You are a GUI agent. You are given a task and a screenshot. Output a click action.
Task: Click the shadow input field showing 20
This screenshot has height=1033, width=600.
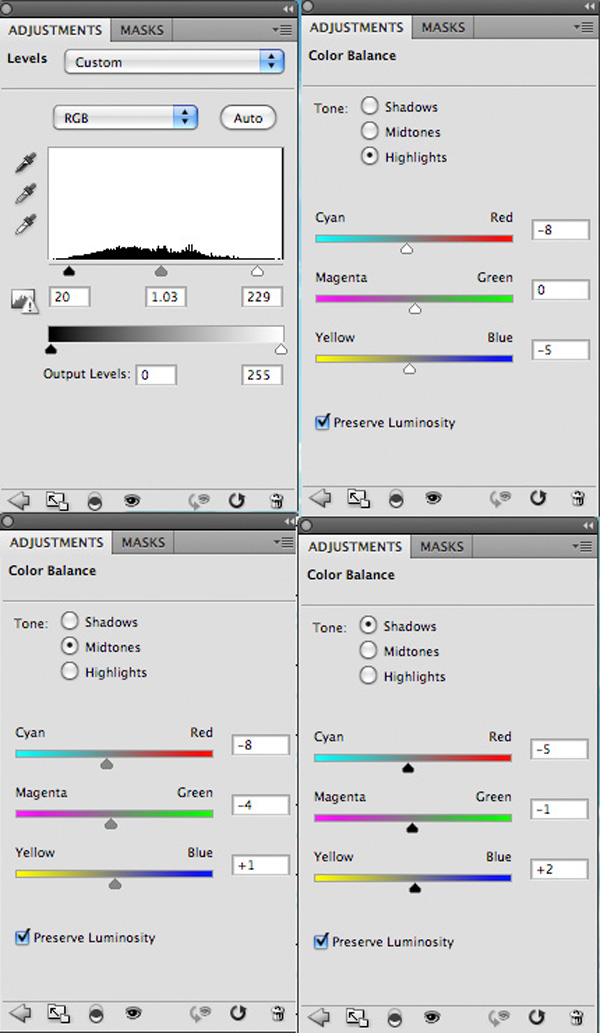(x=70, y=296)
